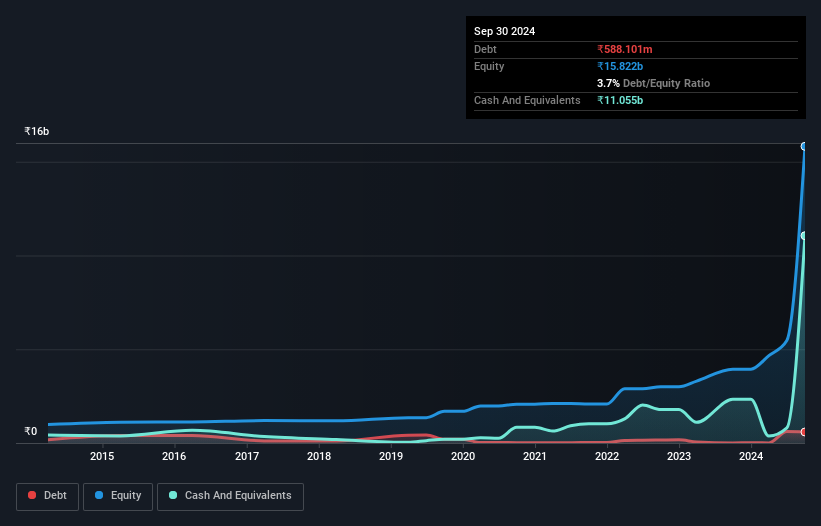Screen dimensions: 821x526
Task: Click the ₹11.055b cash value
Action: pyautogui.click(x=620, y=100)
